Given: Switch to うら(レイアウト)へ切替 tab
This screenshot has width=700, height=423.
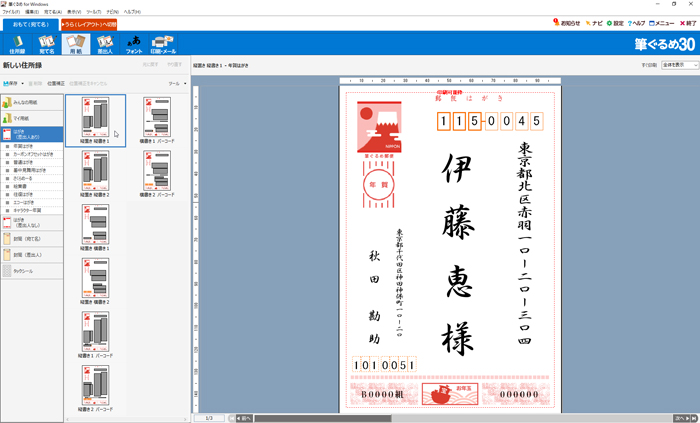Looking at the screenshot, I should 89,23.
